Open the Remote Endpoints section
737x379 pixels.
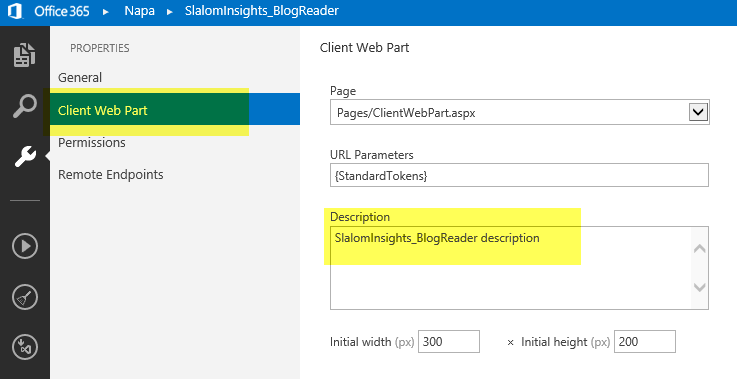[110, 174]
